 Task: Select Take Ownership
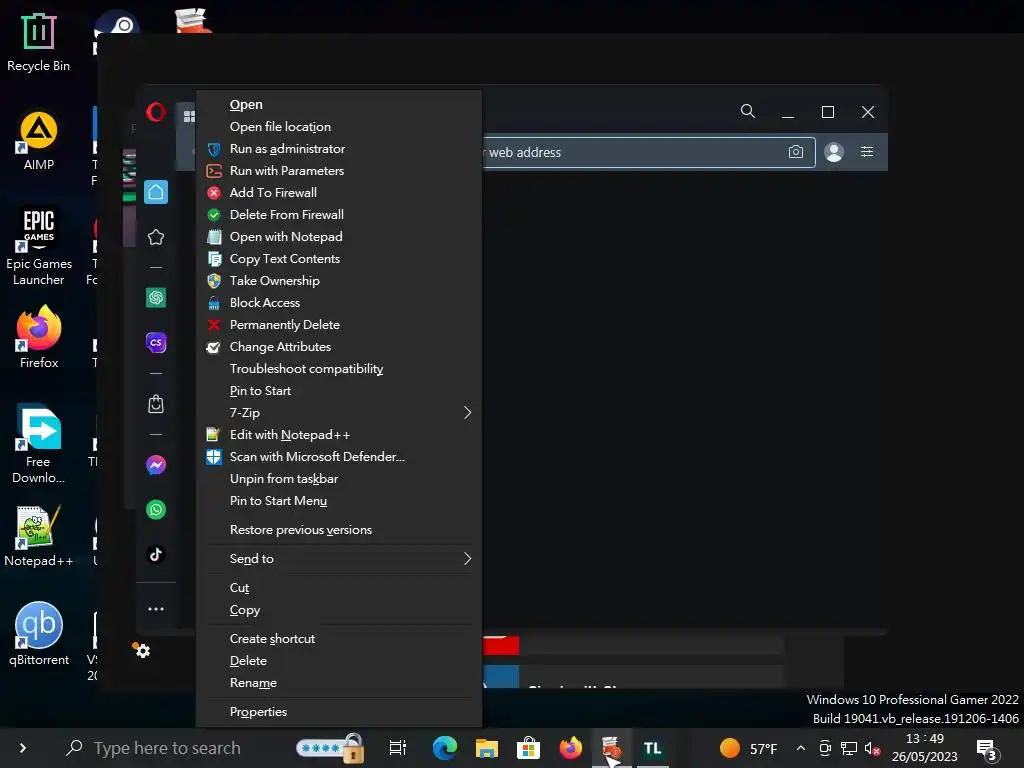[338, 281]
